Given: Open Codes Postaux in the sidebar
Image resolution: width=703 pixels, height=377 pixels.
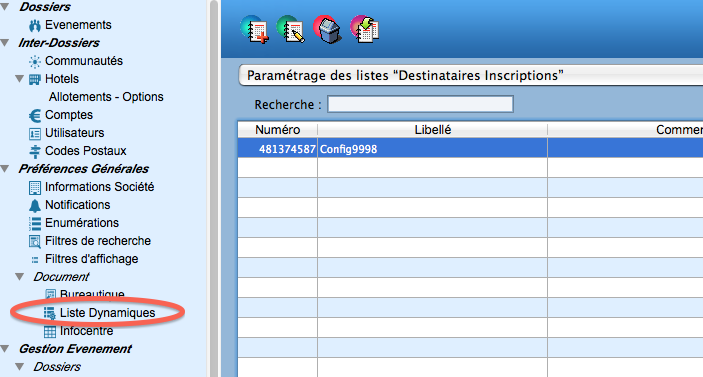Looking at the screenshot, I should point(86,151).
